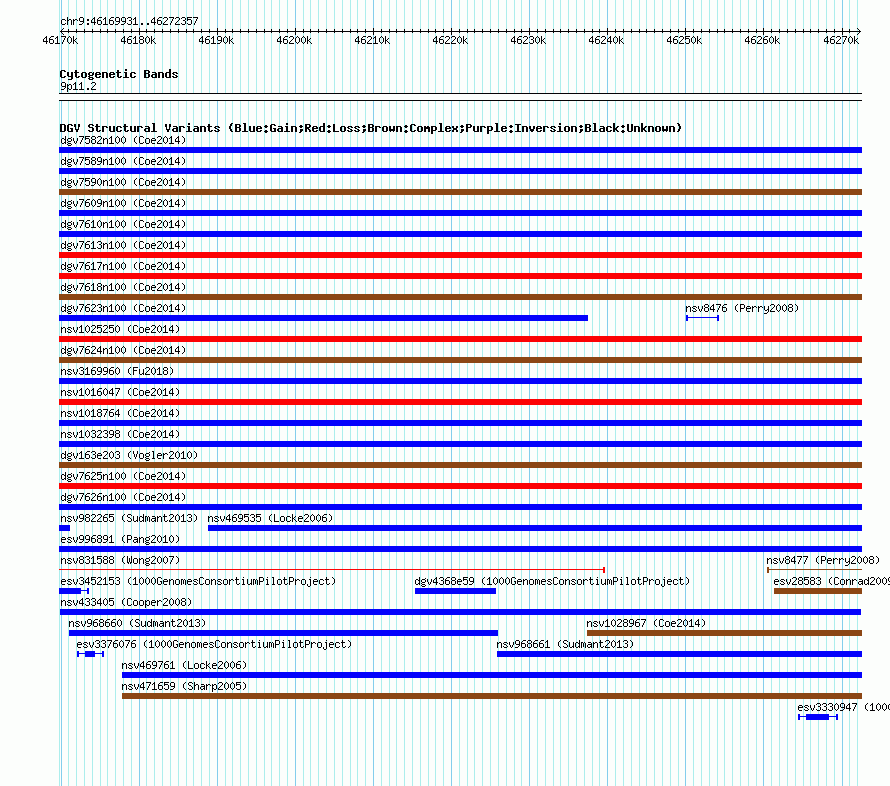Click the dgv7624n100 (Coe2014) label
890x786 pixels.
click(x=123, y=350)
